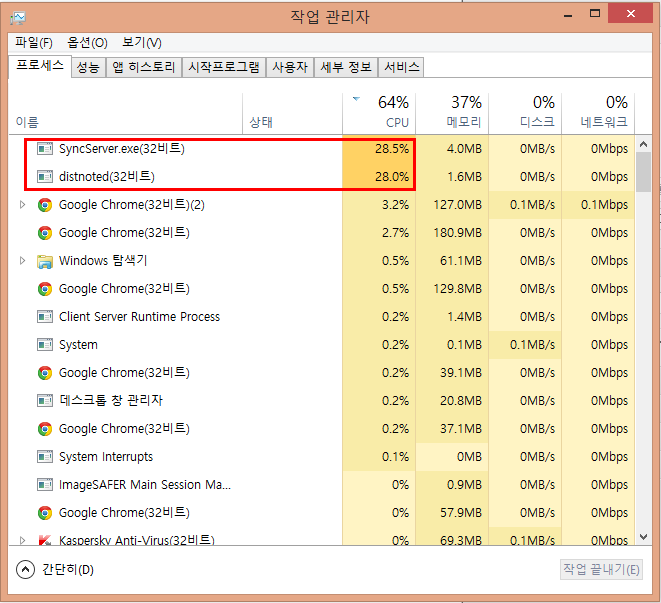
Task: Click Chrome icon in the 129.8MB row
Action: click(45, 289)
